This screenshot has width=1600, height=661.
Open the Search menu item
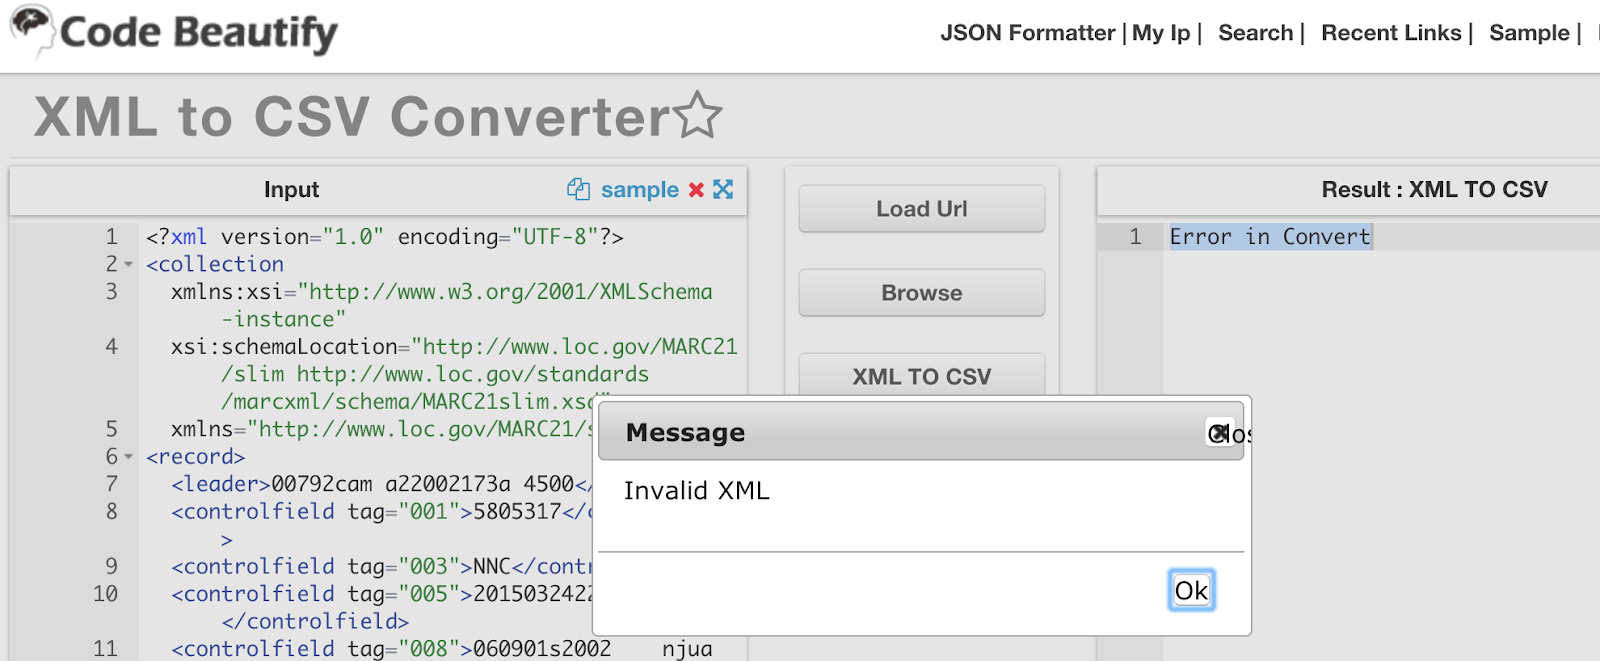point(1255,33)
